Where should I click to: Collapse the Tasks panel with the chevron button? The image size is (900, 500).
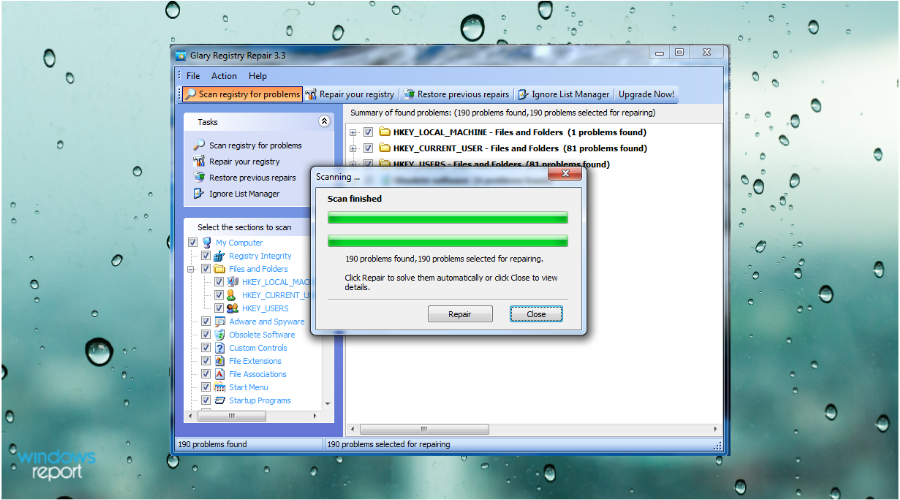[x=324, y=121]
